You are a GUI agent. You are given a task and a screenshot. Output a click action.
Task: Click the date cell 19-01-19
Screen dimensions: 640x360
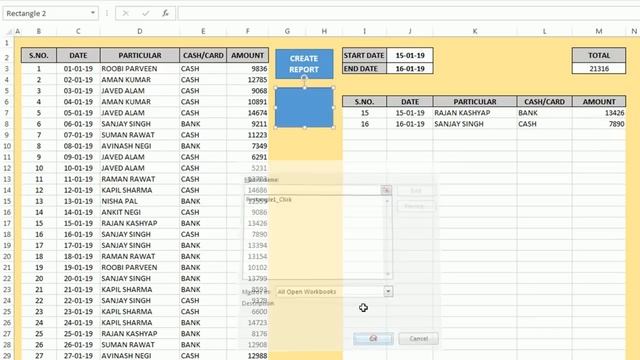[78, 267]
